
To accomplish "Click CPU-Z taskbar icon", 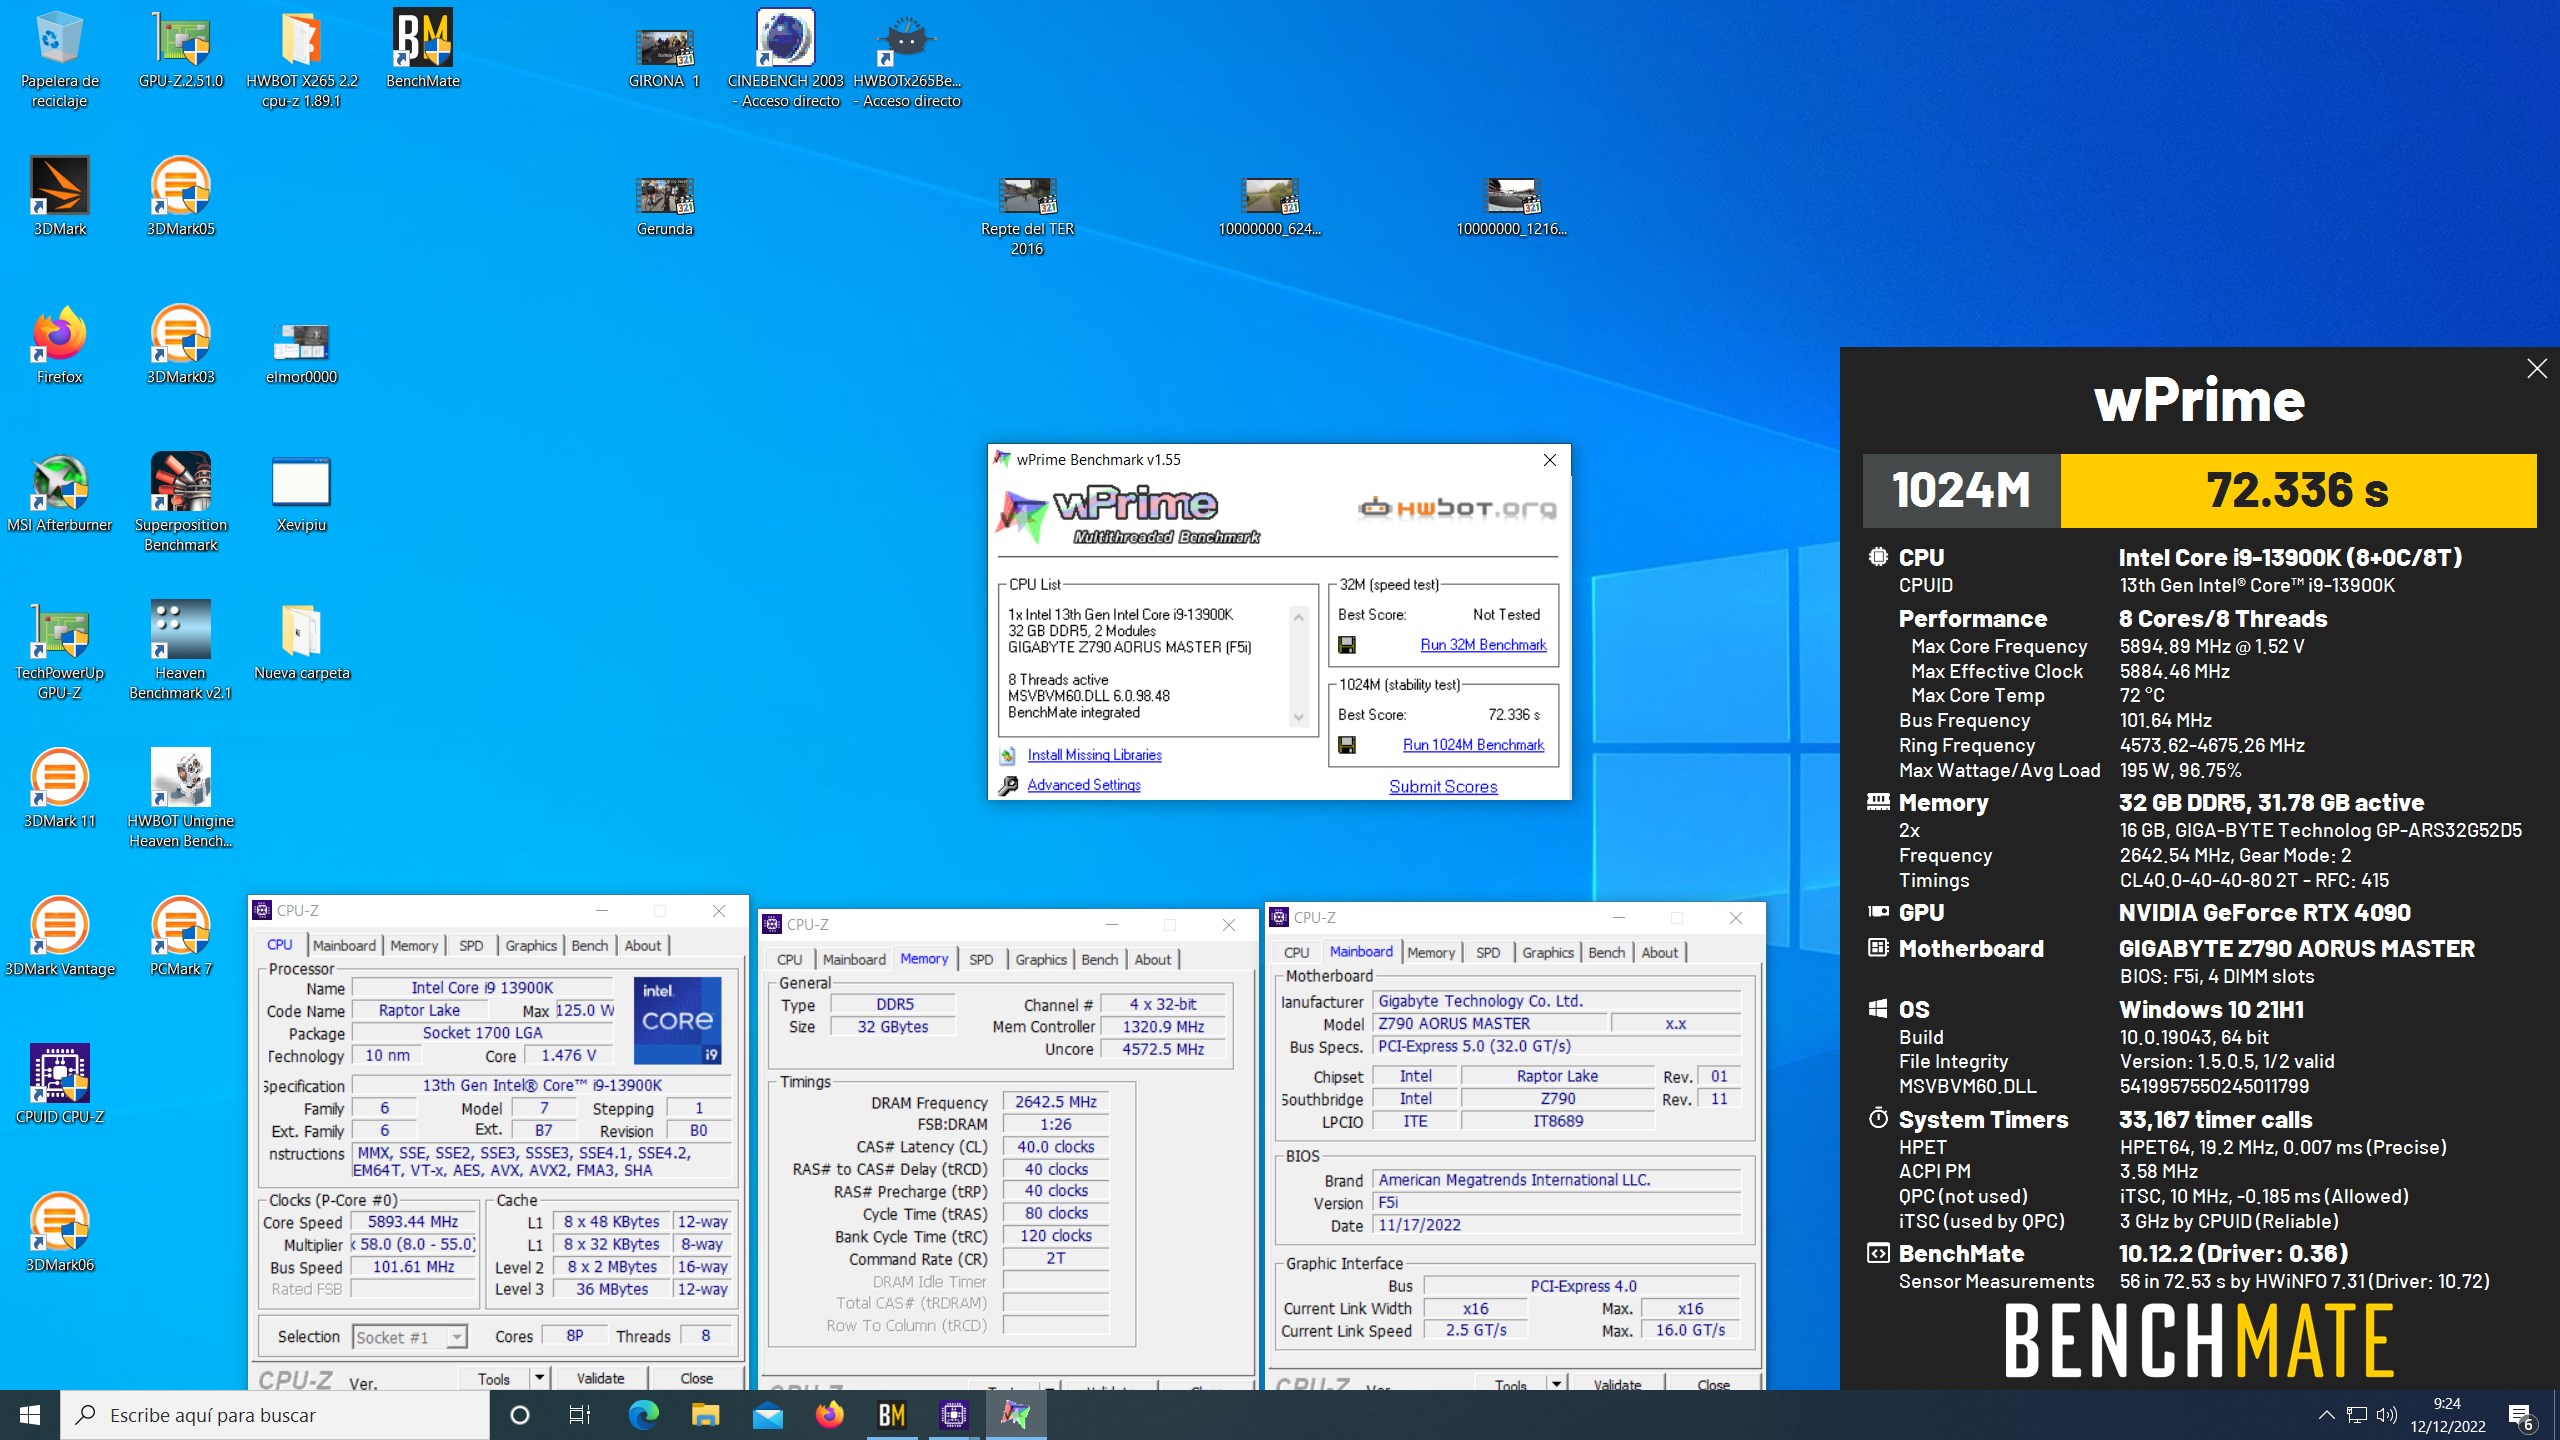I will coord(953,1415).
